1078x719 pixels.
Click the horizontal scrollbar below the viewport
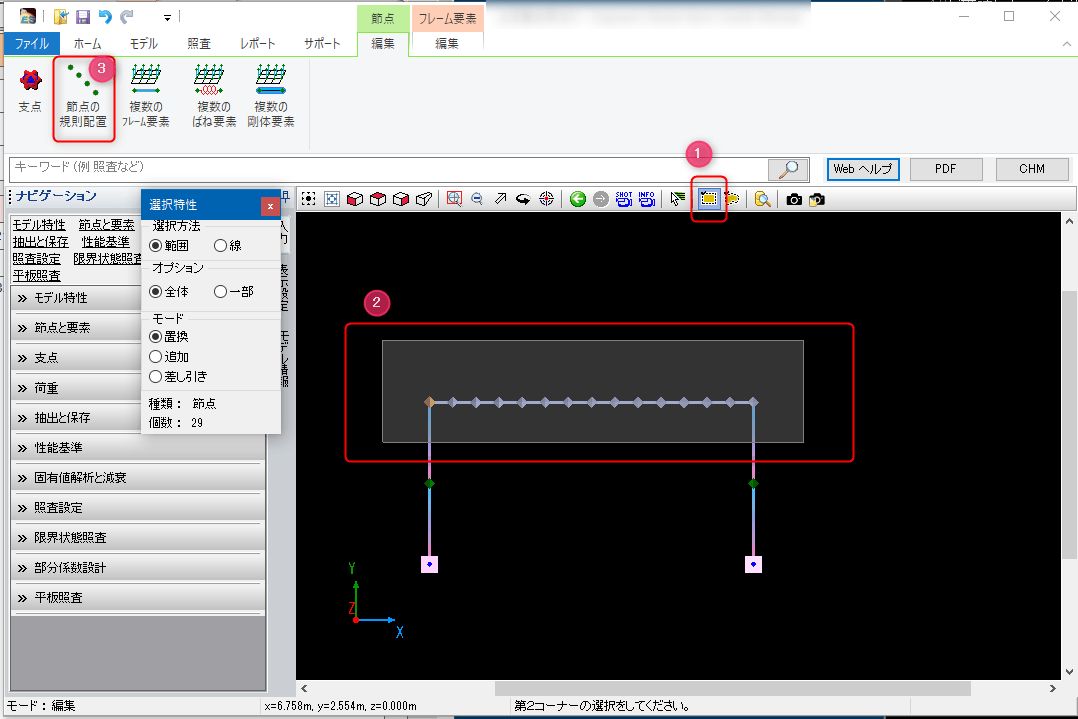[732, 689]
